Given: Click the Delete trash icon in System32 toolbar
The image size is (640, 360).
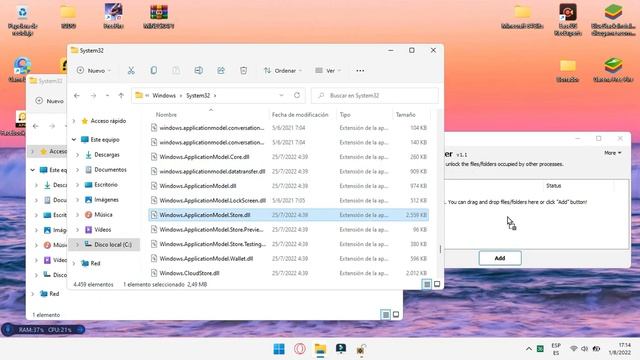Looking at the screenshot, I should pyautogui.click(x=244, y=71).
